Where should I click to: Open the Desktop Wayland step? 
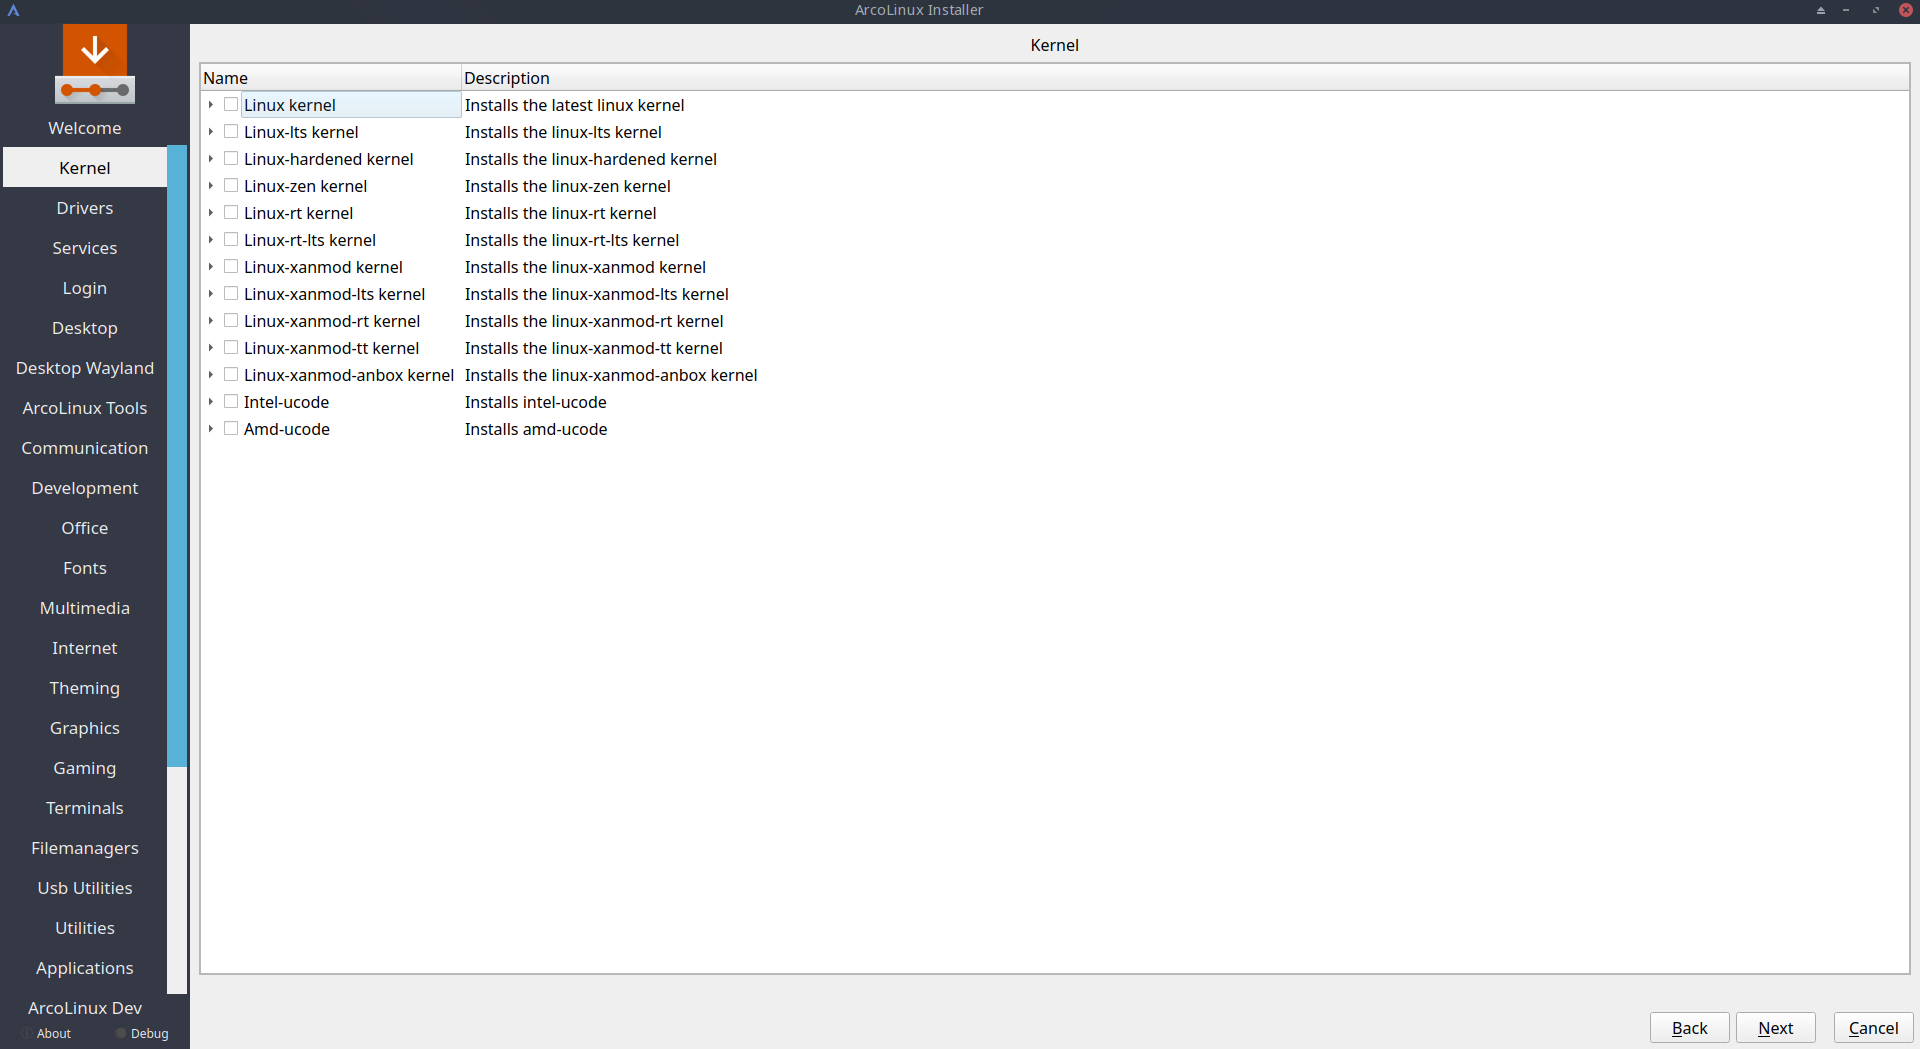[x=85, y=368]
